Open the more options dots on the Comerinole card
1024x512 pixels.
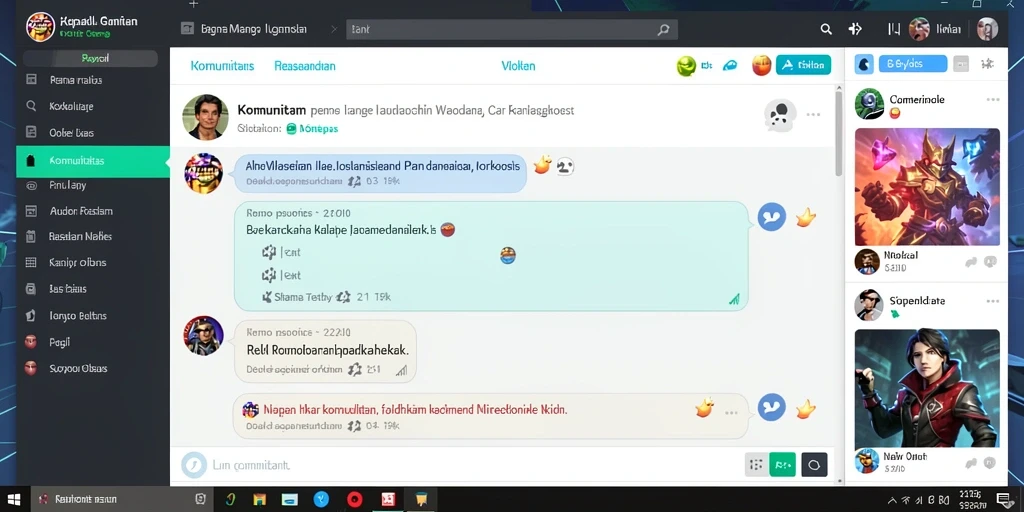(993, 100)
